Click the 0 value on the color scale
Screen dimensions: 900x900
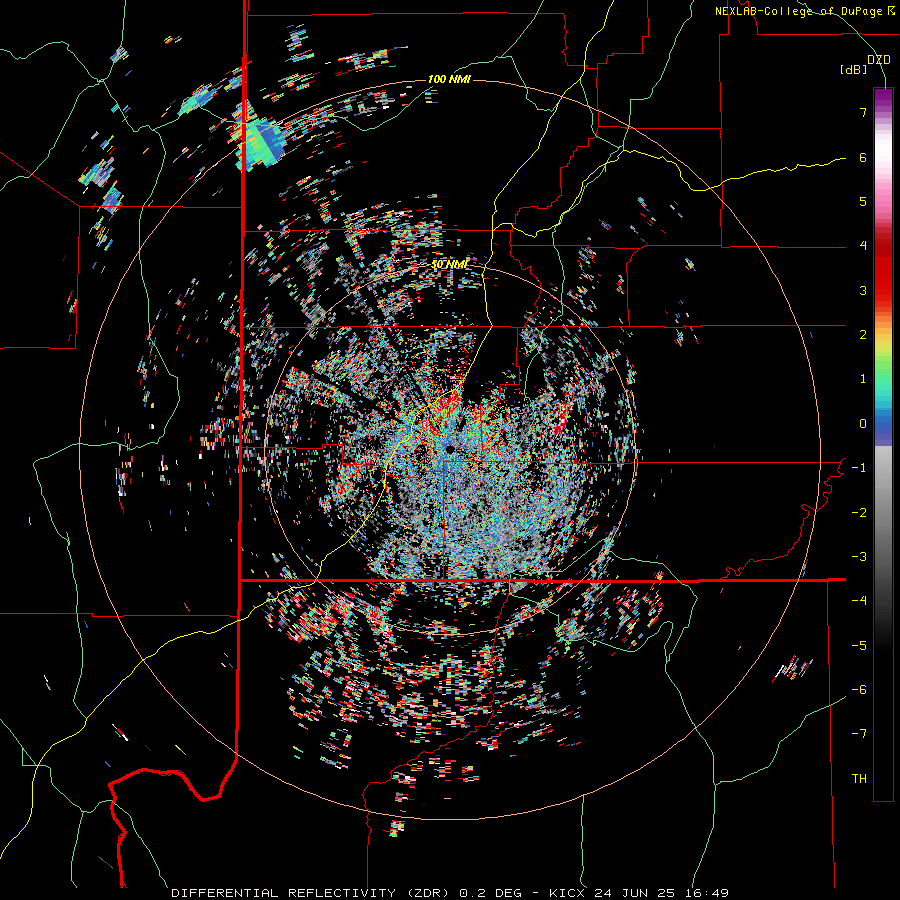(x=863, y=424)
